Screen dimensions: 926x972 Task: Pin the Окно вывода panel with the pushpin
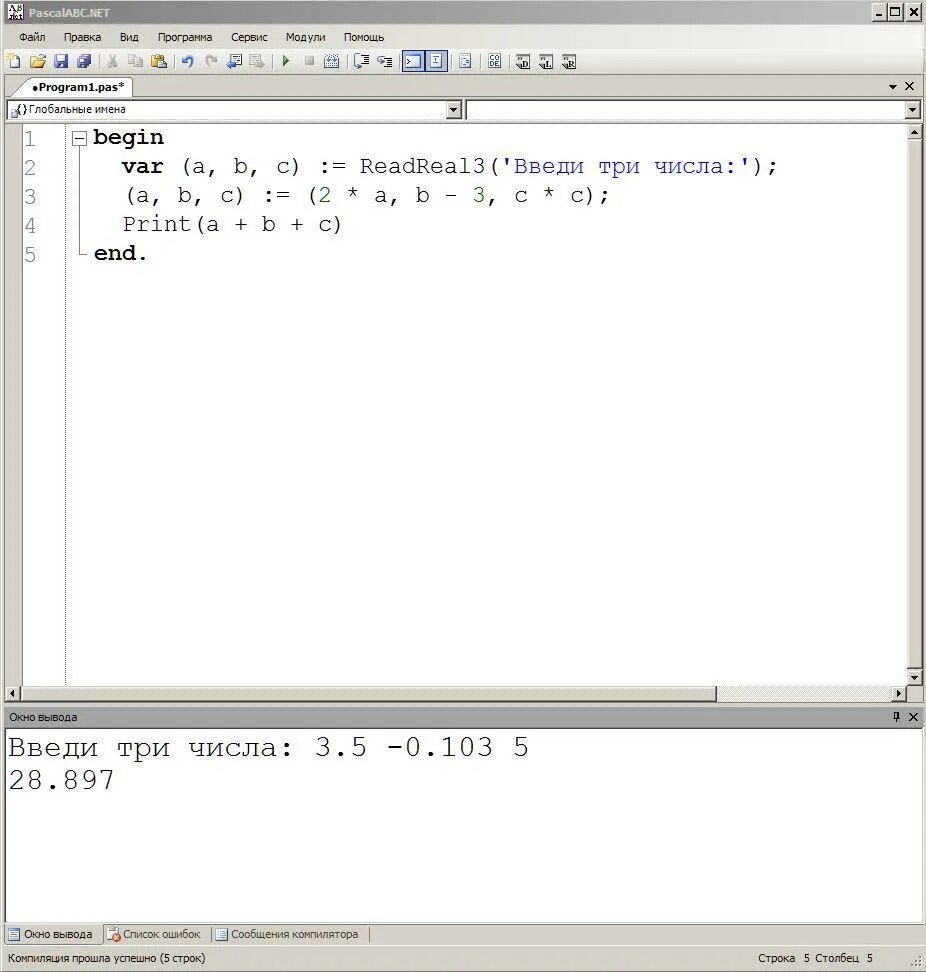[896, 717]
